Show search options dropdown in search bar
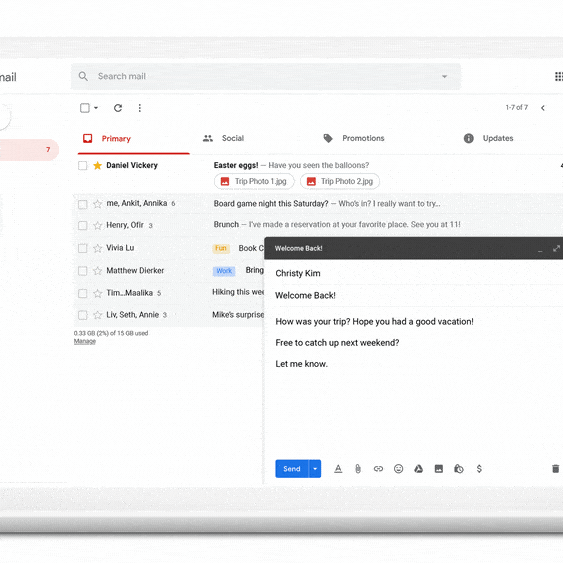Screen dimensions: 563x563 (445, 76)
